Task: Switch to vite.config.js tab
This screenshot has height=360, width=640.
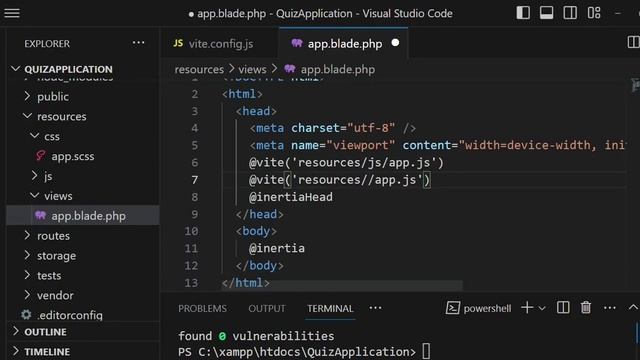Action: tap(219, 43)
